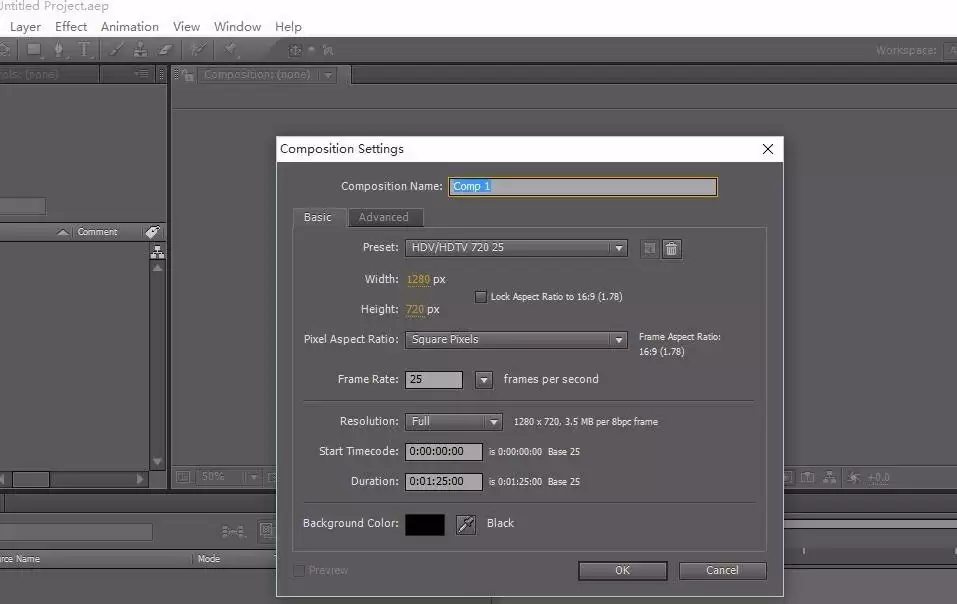Pick background color with the eyedropper
The width and height of the screenshot is (957, 604).
coord(466,524)
